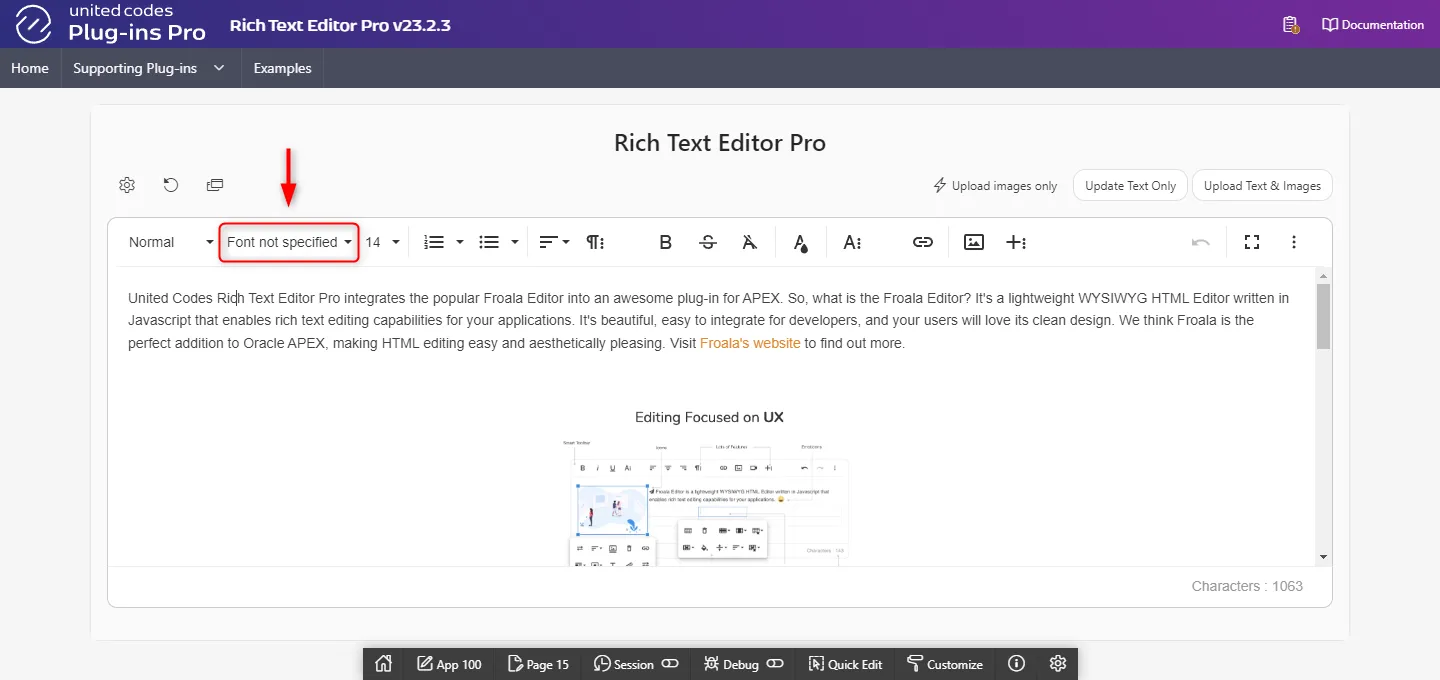
Task: Go to the Examples tab
Action: point(282,68)
